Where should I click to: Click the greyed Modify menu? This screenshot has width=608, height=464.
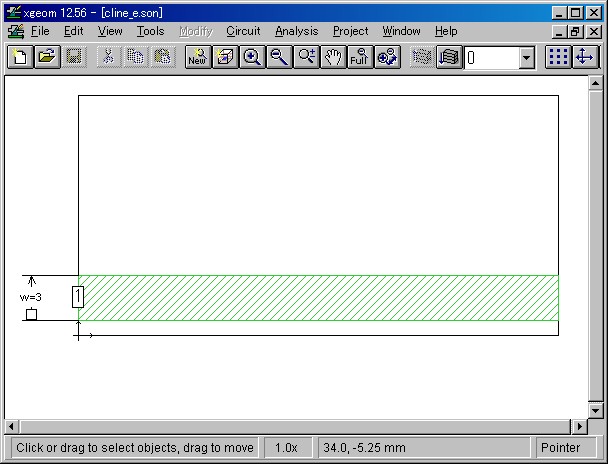(x=196, y=31)
